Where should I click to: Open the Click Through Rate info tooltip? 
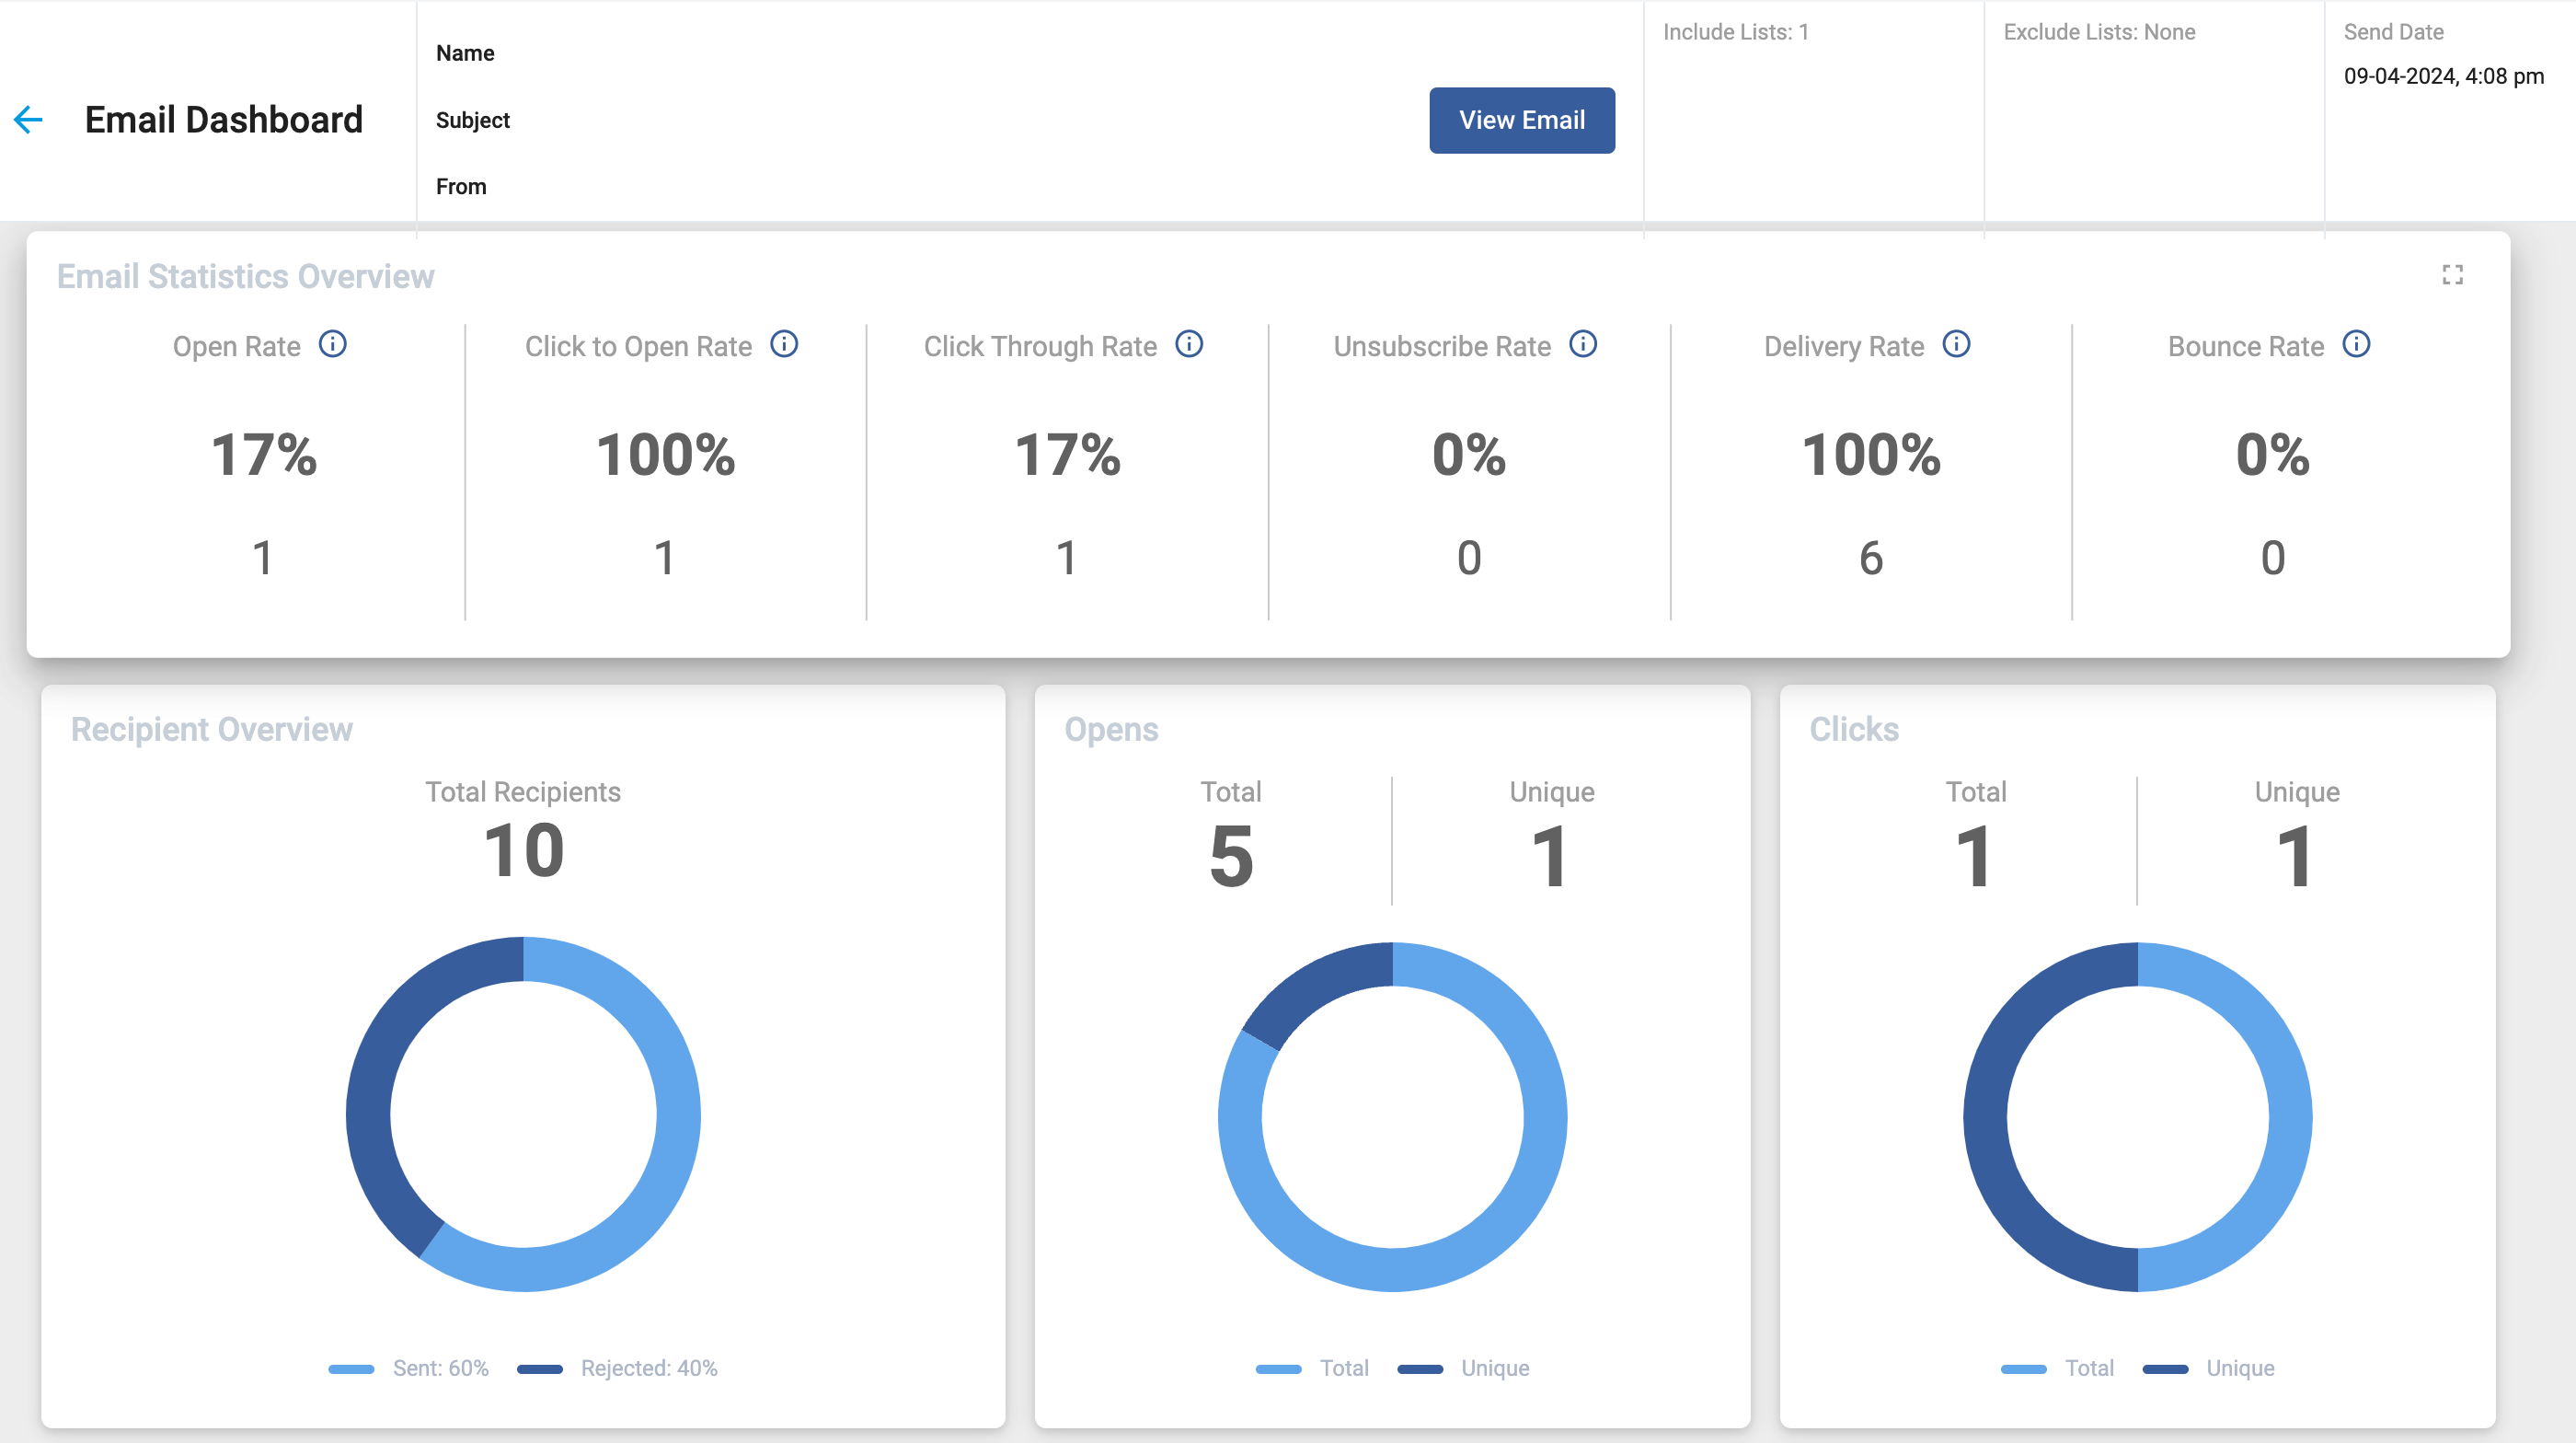(1190, 344)
